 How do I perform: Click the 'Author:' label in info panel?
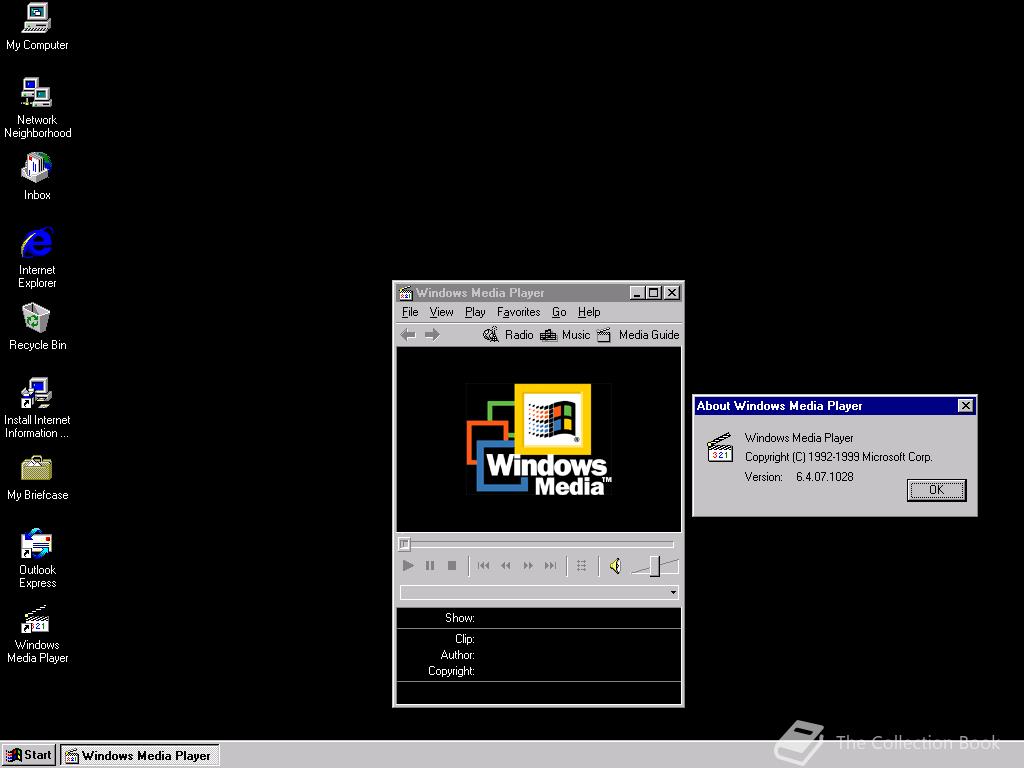(457, 655)
